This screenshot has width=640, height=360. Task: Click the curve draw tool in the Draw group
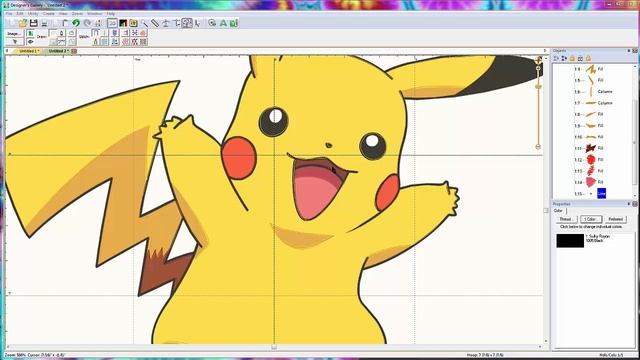[61, 41]
